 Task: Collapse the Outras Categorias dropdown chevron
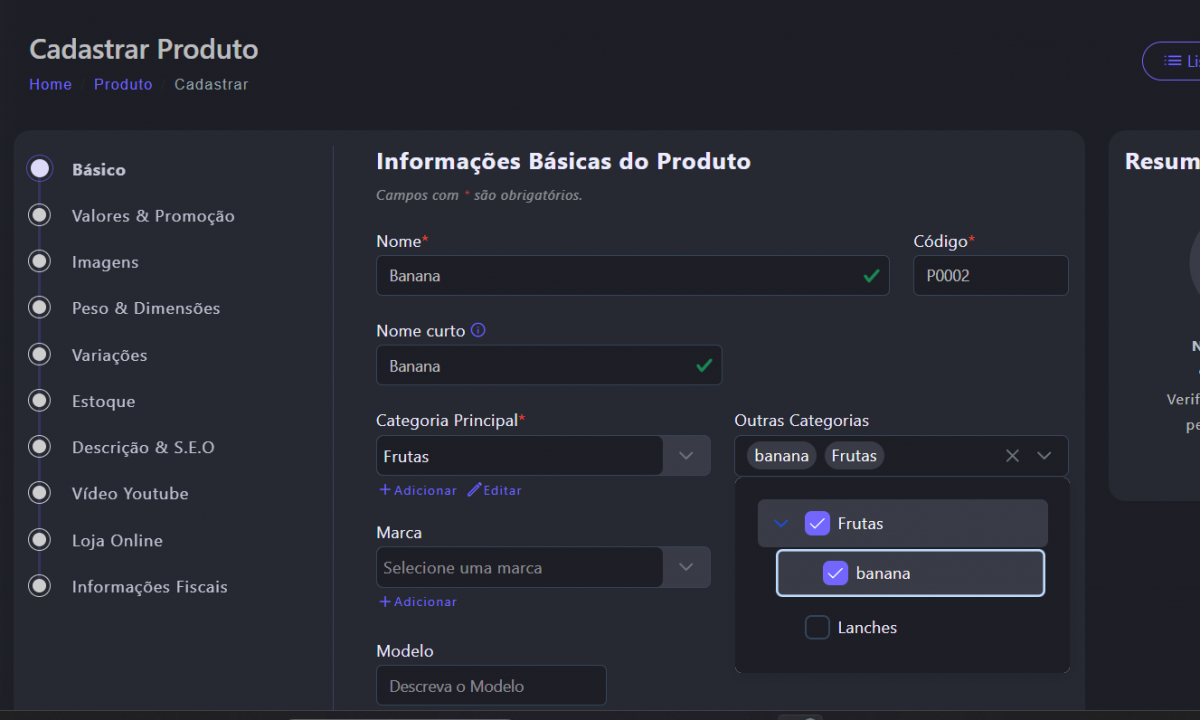click(x=1044, y=456)
